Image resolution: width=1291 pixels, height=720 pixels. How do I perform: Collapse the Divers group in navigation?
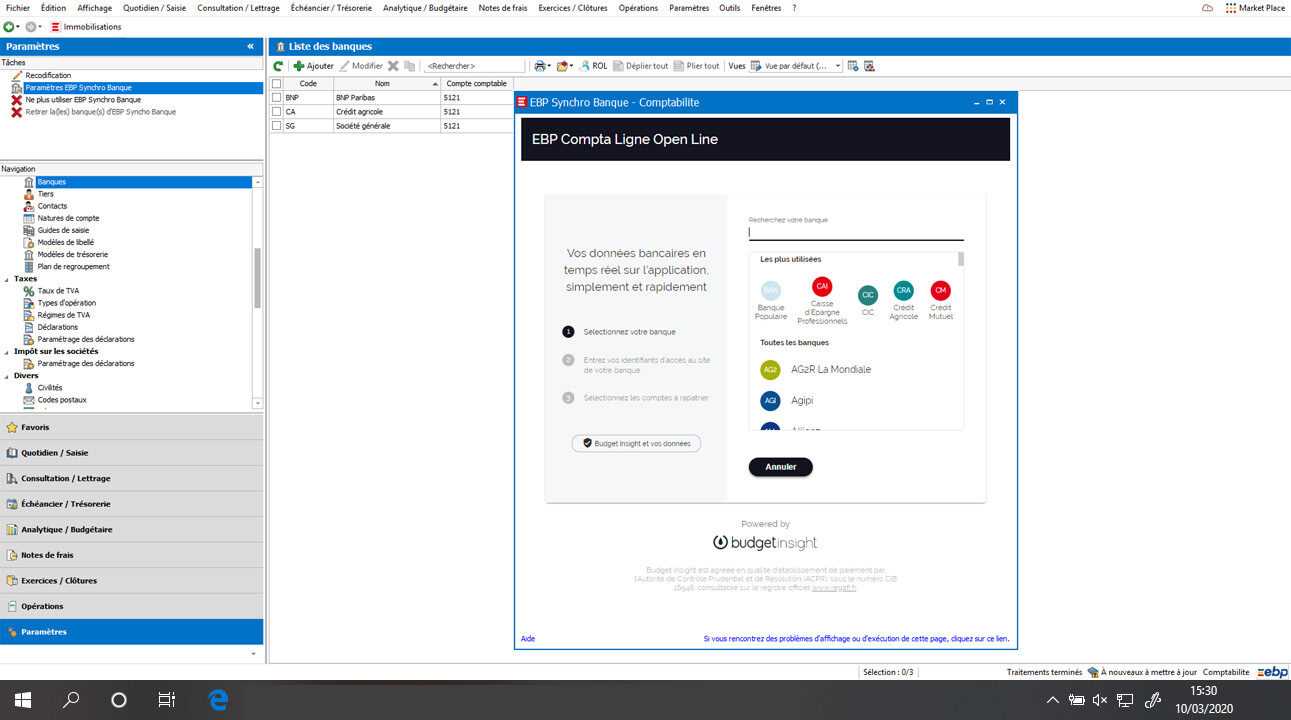7,376
